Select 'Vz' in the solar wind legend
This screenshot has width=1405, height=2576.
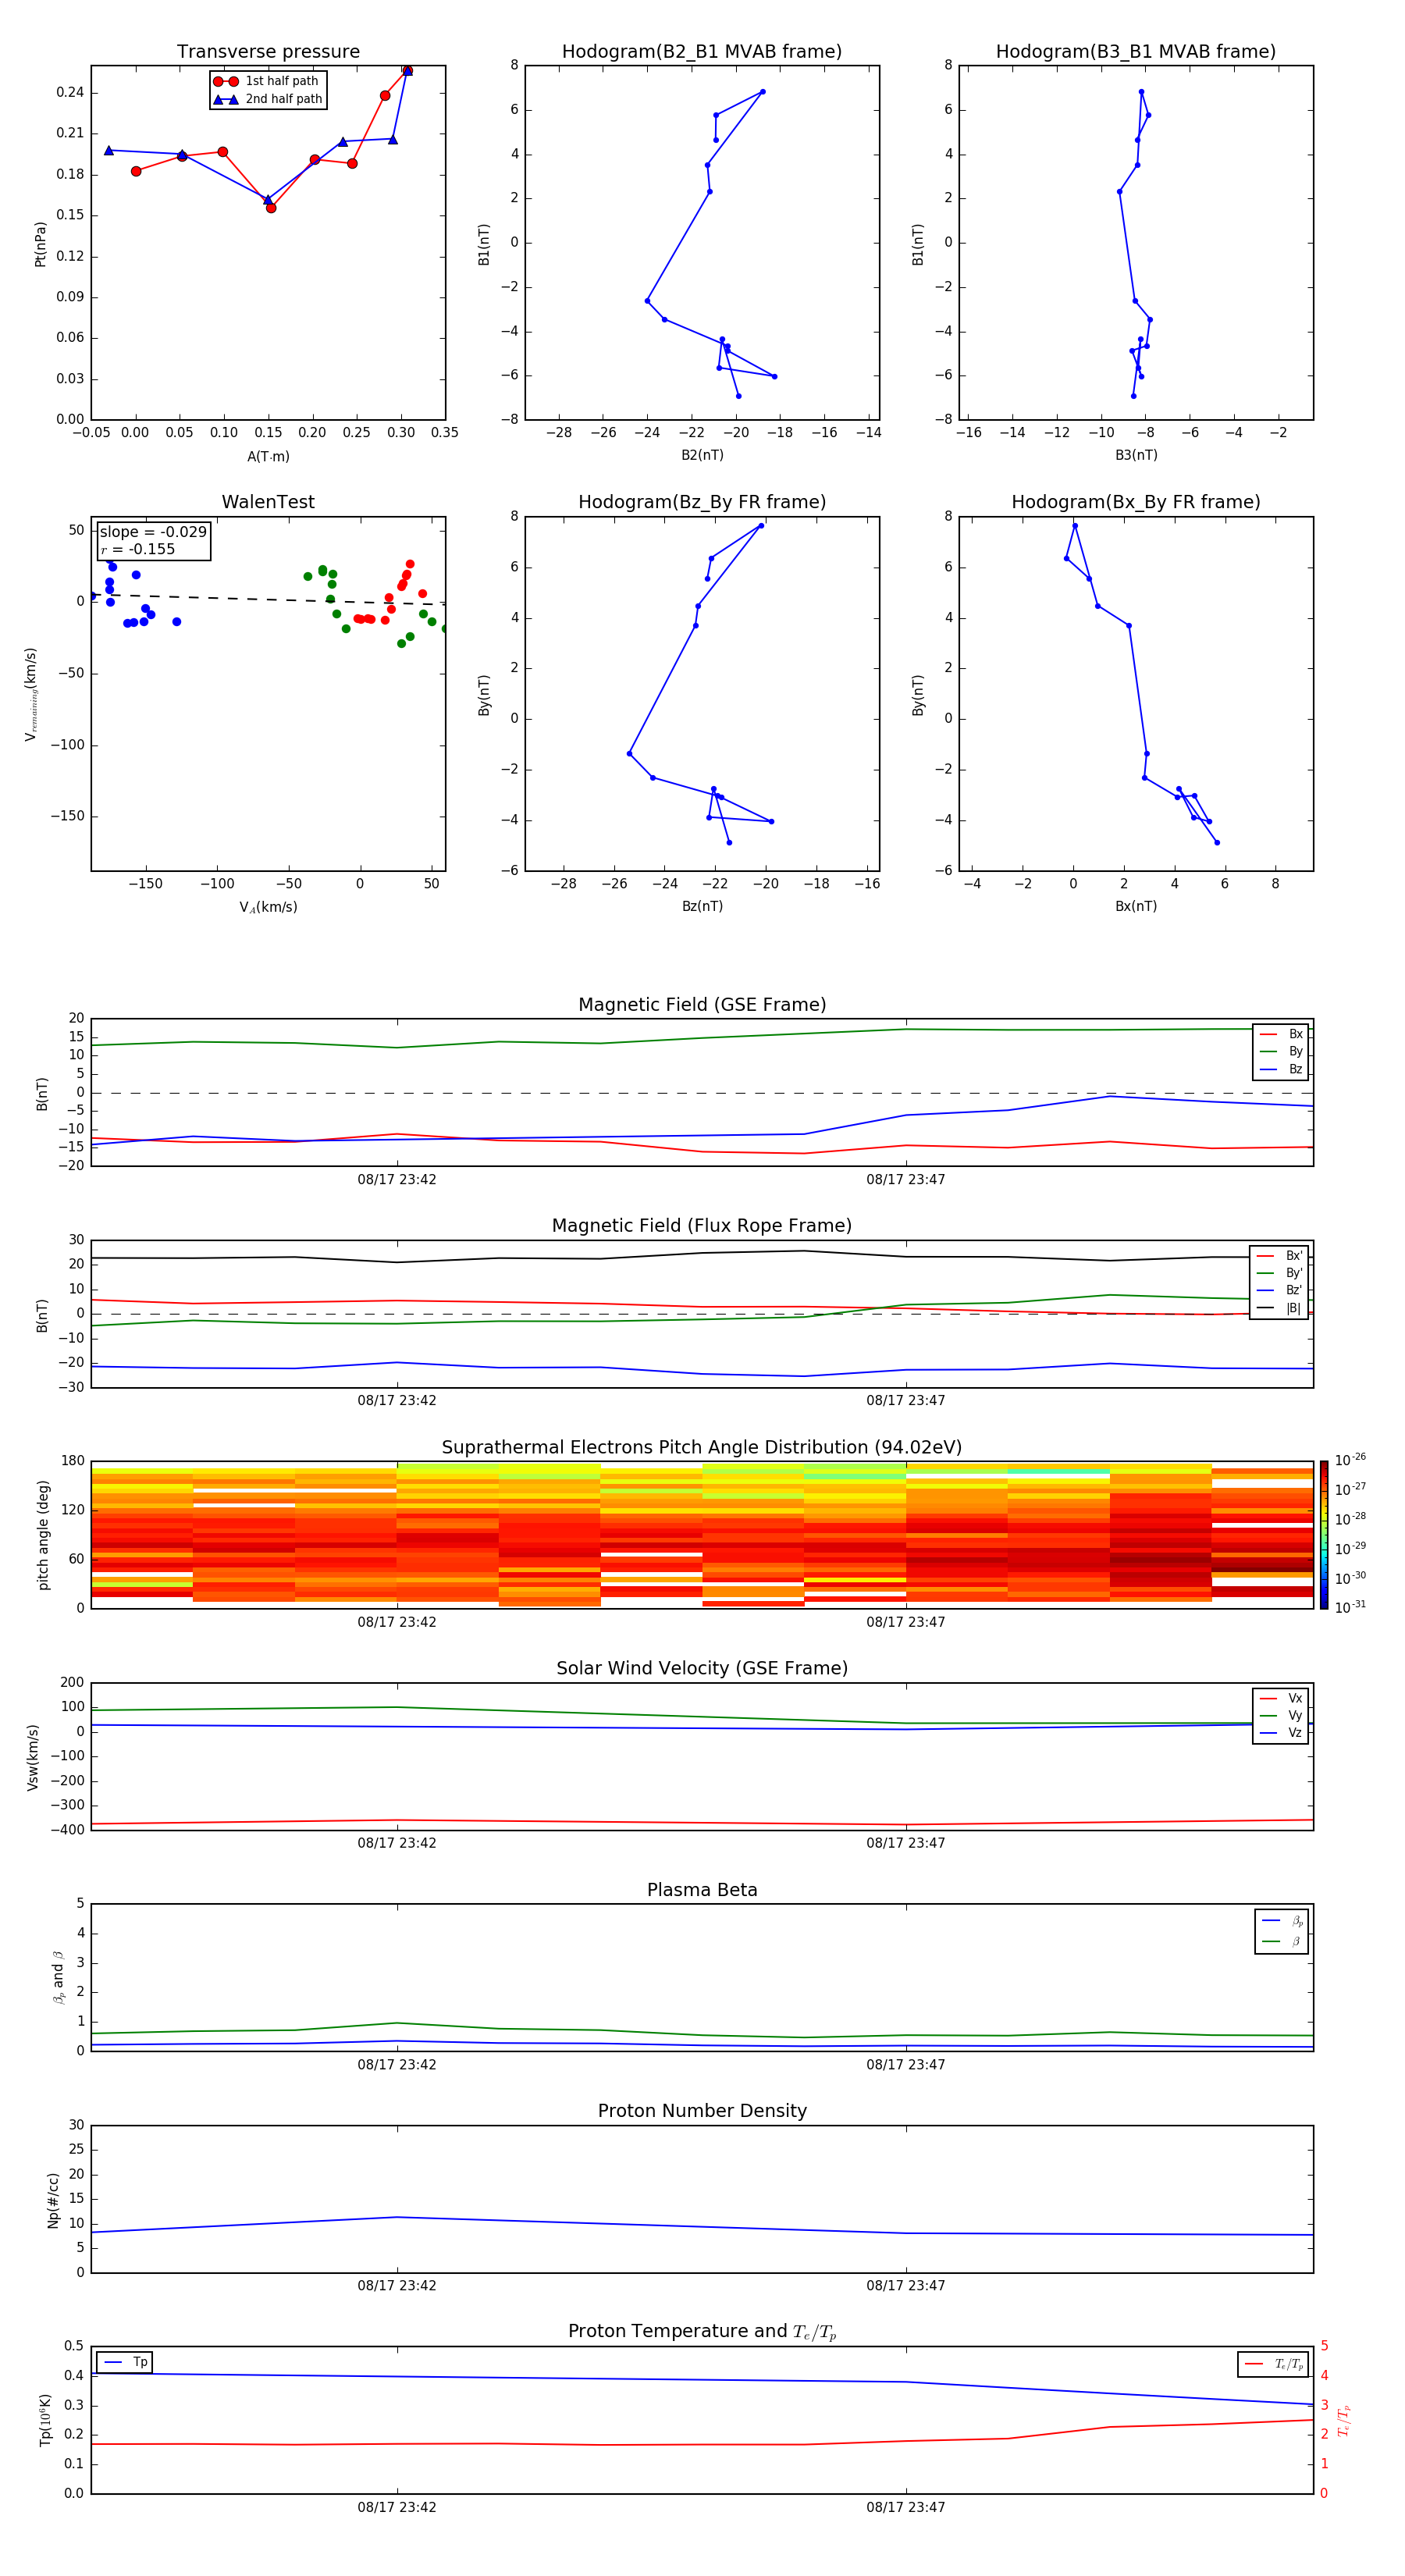pos(1281,1733)
